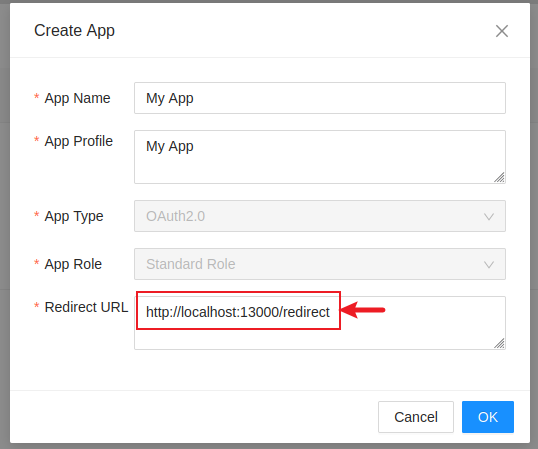
Task: Click the Redirect URL text area
Action: [320, 323]
